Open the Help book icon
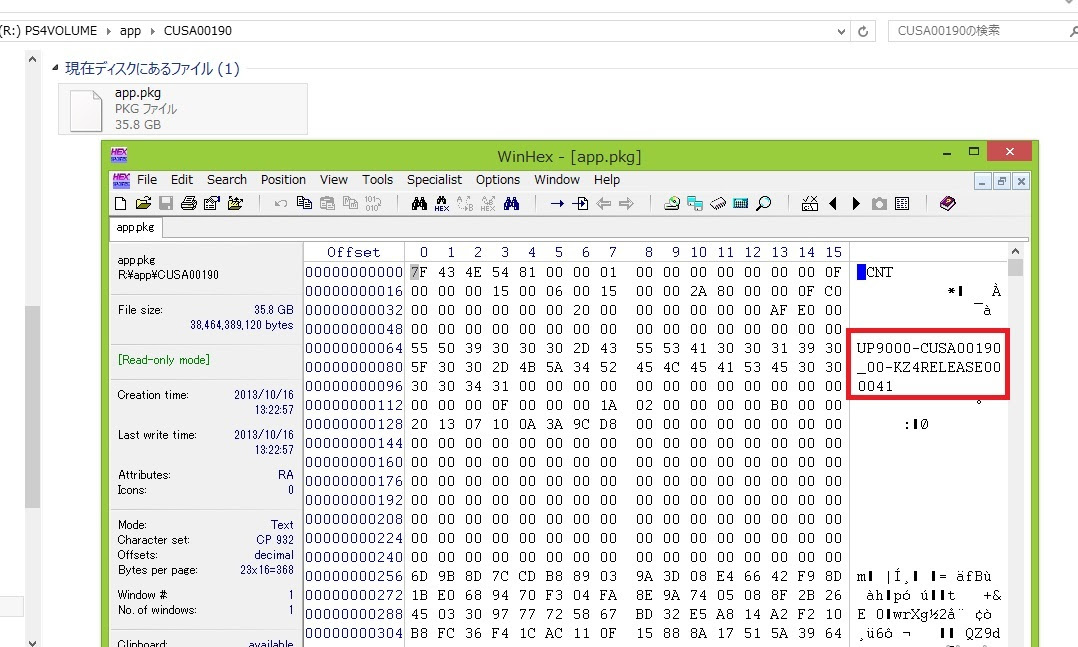Viewport: 1078px width, 647px height. click(x=947, y=204)
